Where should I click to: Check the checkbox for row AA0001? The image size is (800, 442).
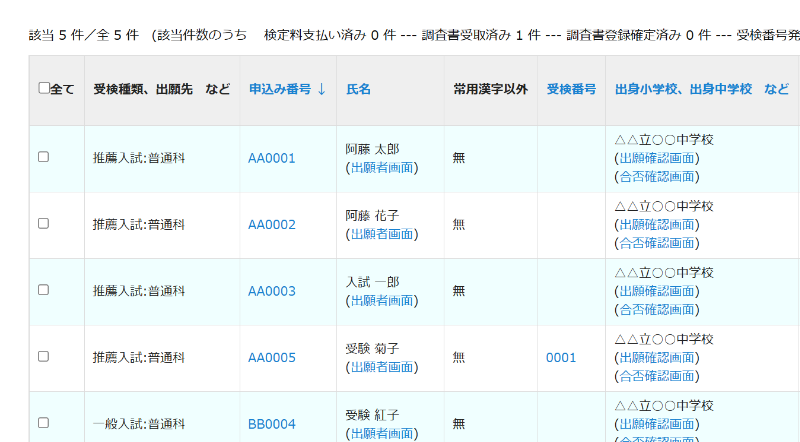pos(43,157)
